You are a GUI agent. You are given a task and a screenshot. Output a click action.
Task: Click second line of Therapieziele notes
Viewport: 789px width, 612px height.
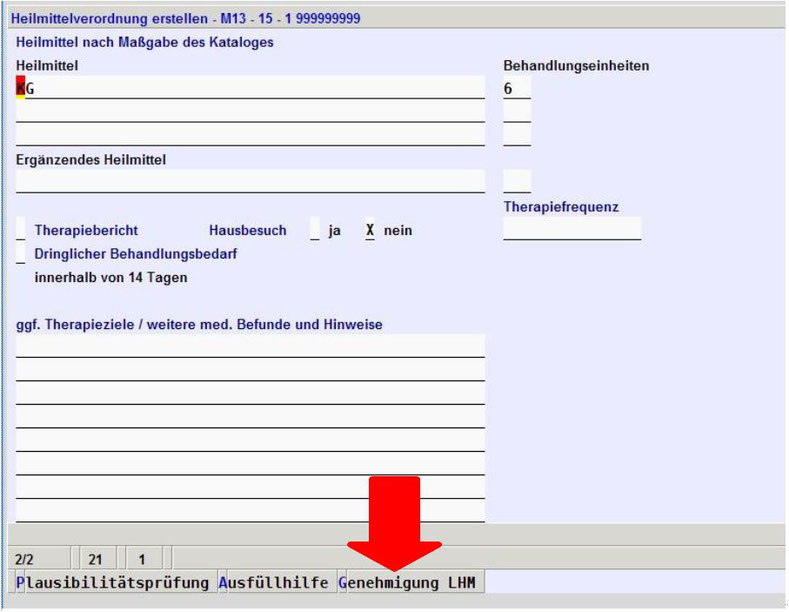click(x=250, y=370)
